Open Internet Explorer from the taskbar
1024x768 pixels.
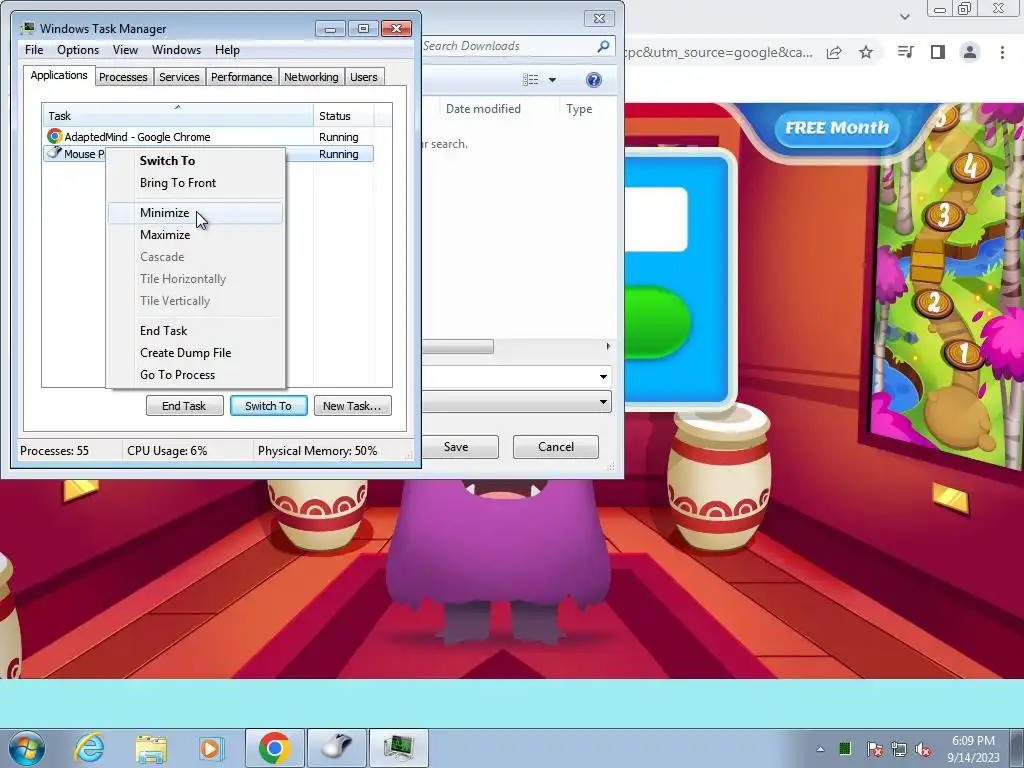coord(89,748)
